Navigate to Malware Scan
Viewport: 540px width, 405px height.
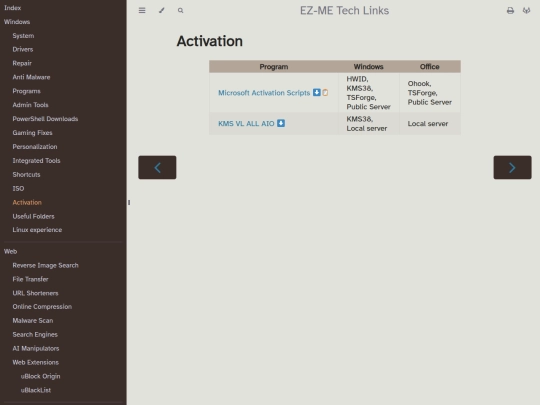click(x=33, y=321)
